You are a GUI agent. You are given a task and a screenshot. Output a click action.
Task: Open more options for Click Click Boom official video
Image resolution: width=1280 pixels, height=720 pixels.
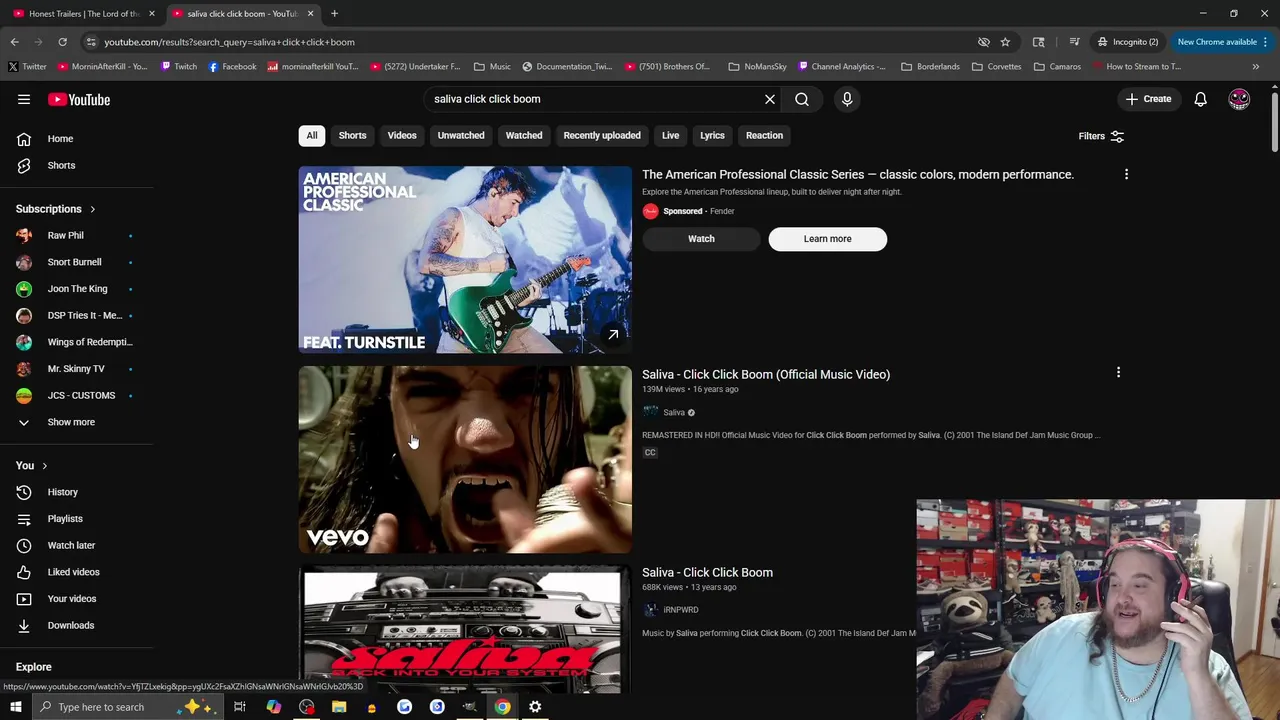tap(1118, 373)
